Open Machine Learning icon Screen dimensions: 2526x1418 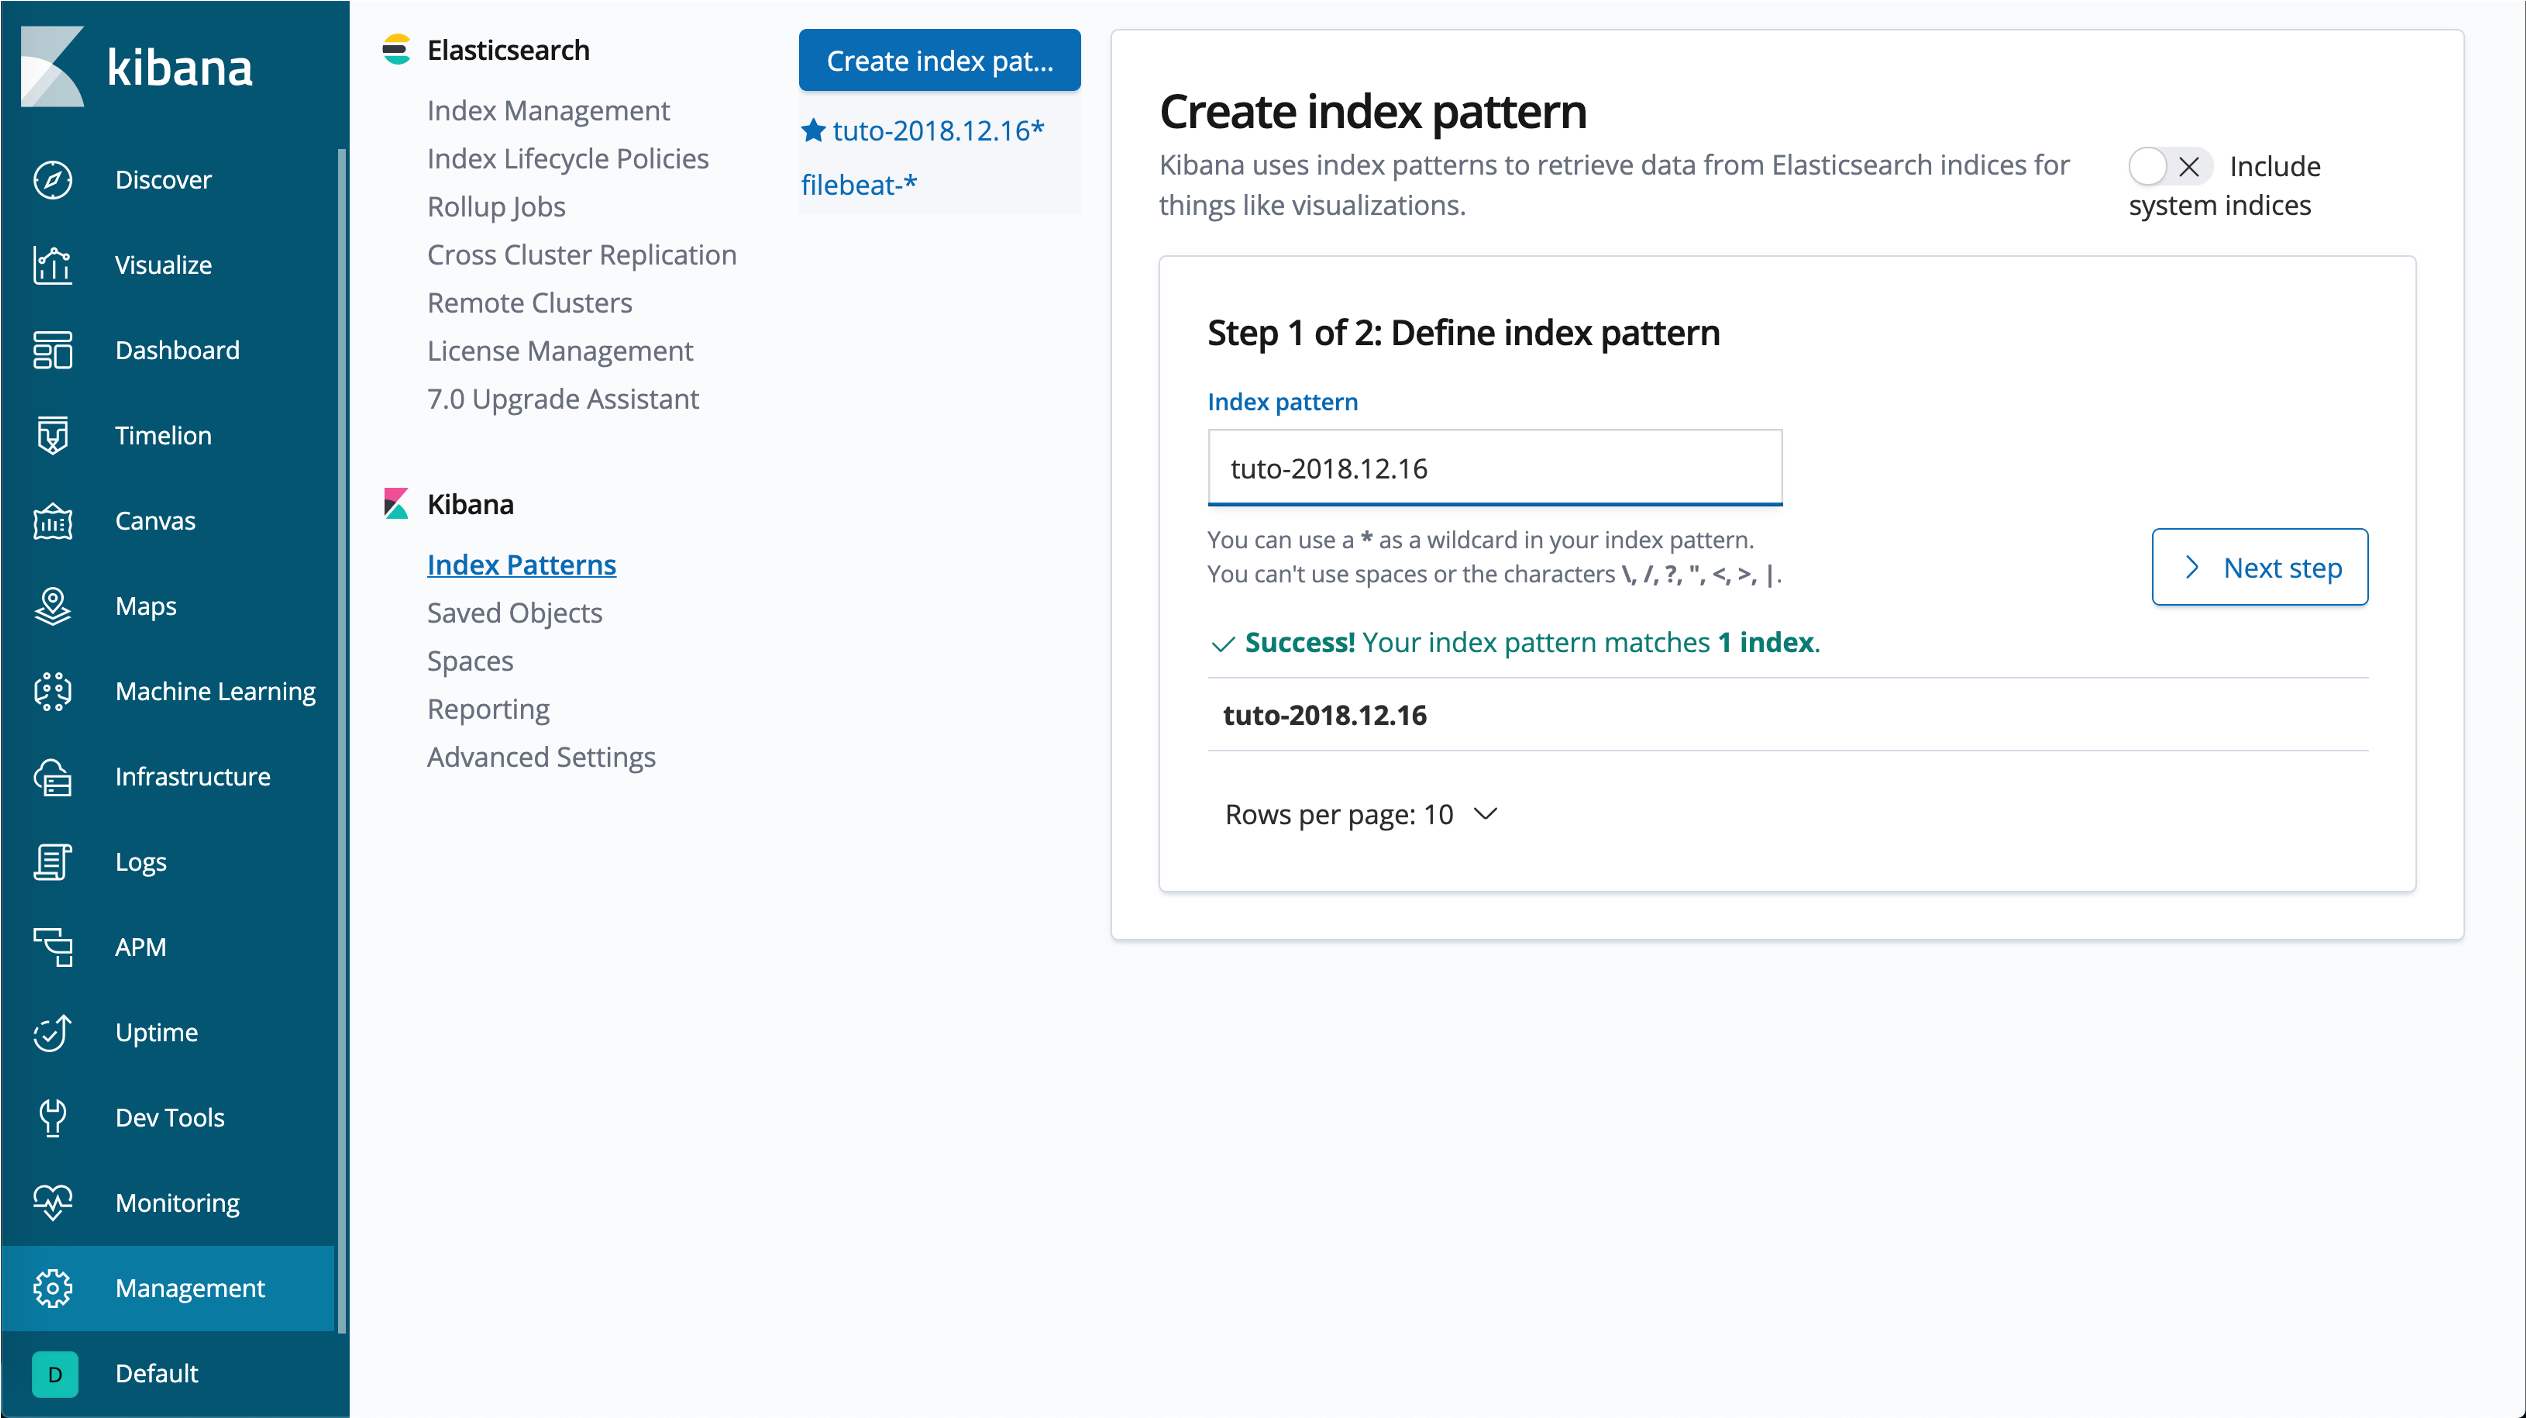52,691
